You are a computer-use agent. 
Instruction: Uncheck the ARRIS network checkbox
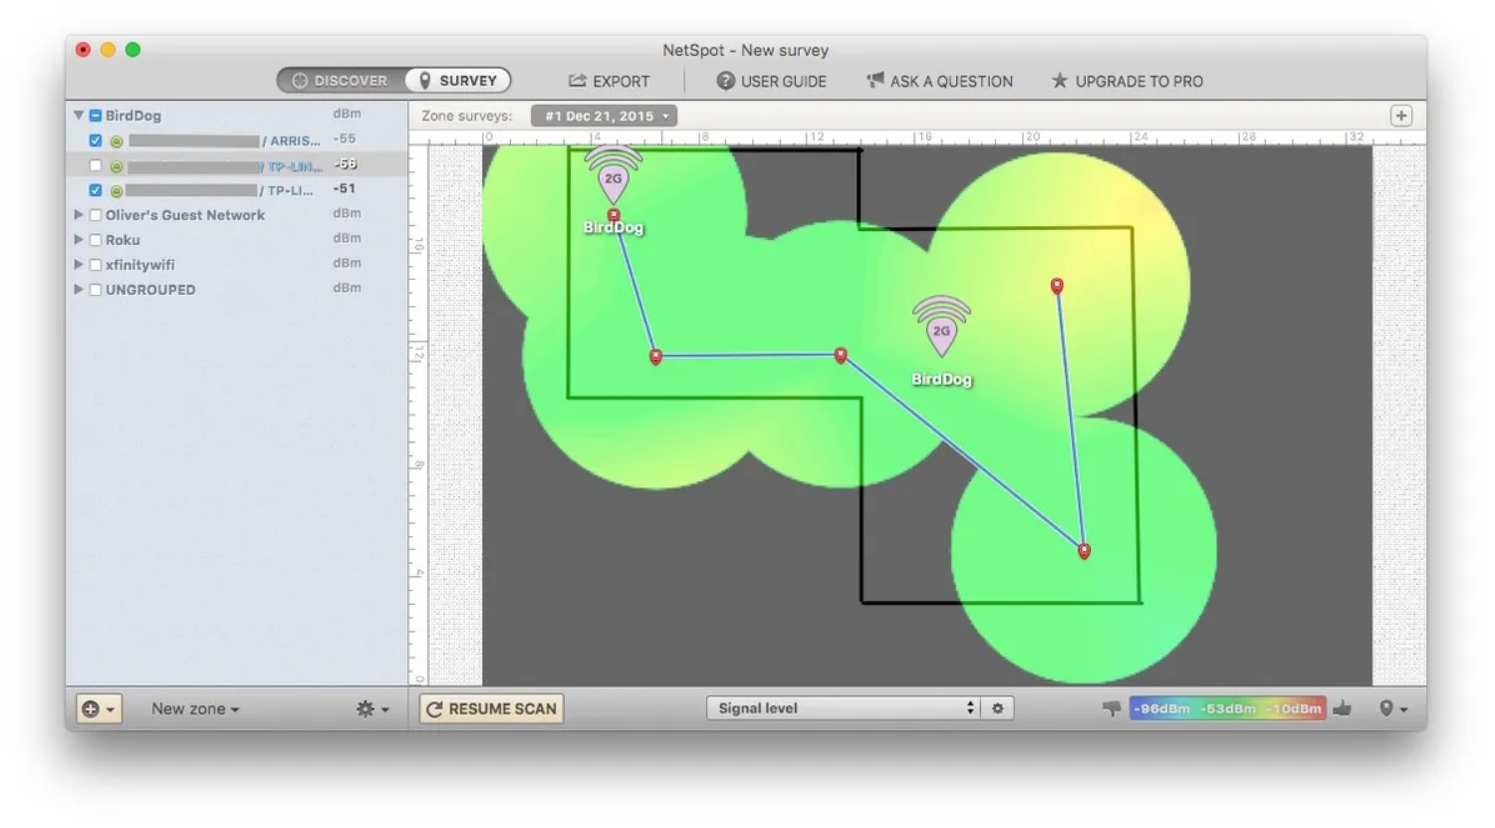click(x=95, y=141)
